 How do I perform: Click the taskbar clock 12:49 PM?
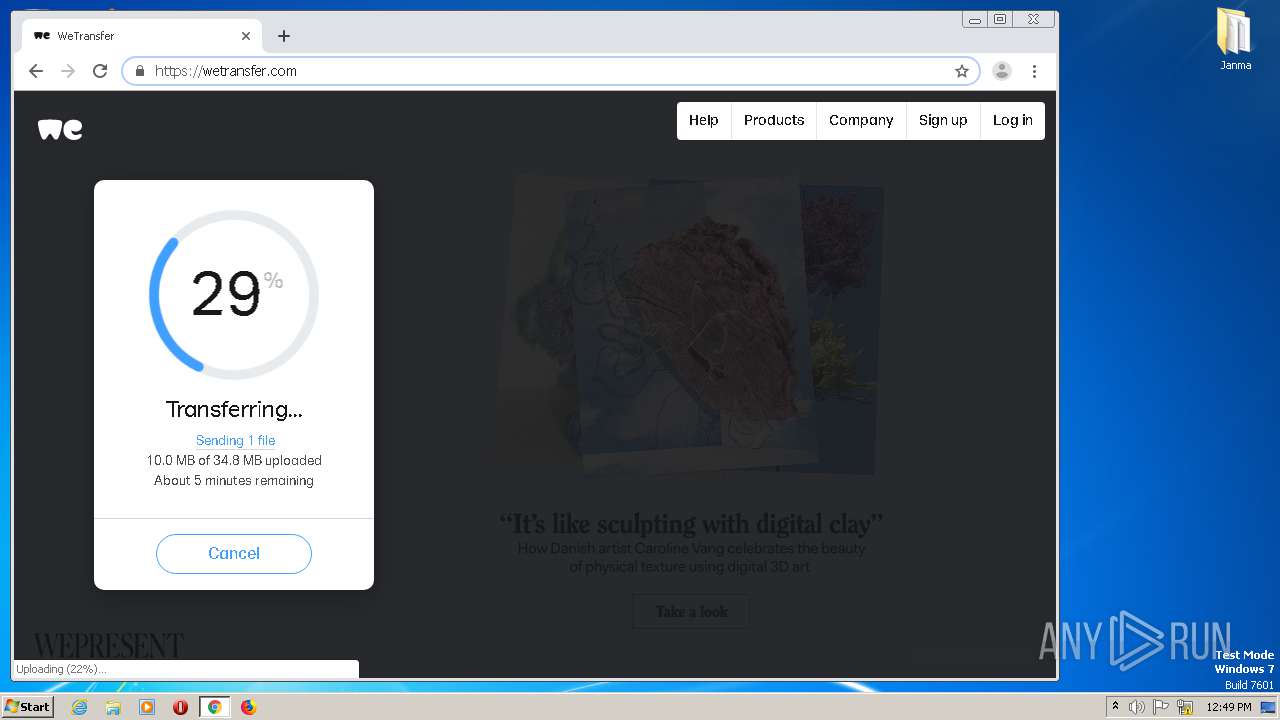[x=1229, y=707]
